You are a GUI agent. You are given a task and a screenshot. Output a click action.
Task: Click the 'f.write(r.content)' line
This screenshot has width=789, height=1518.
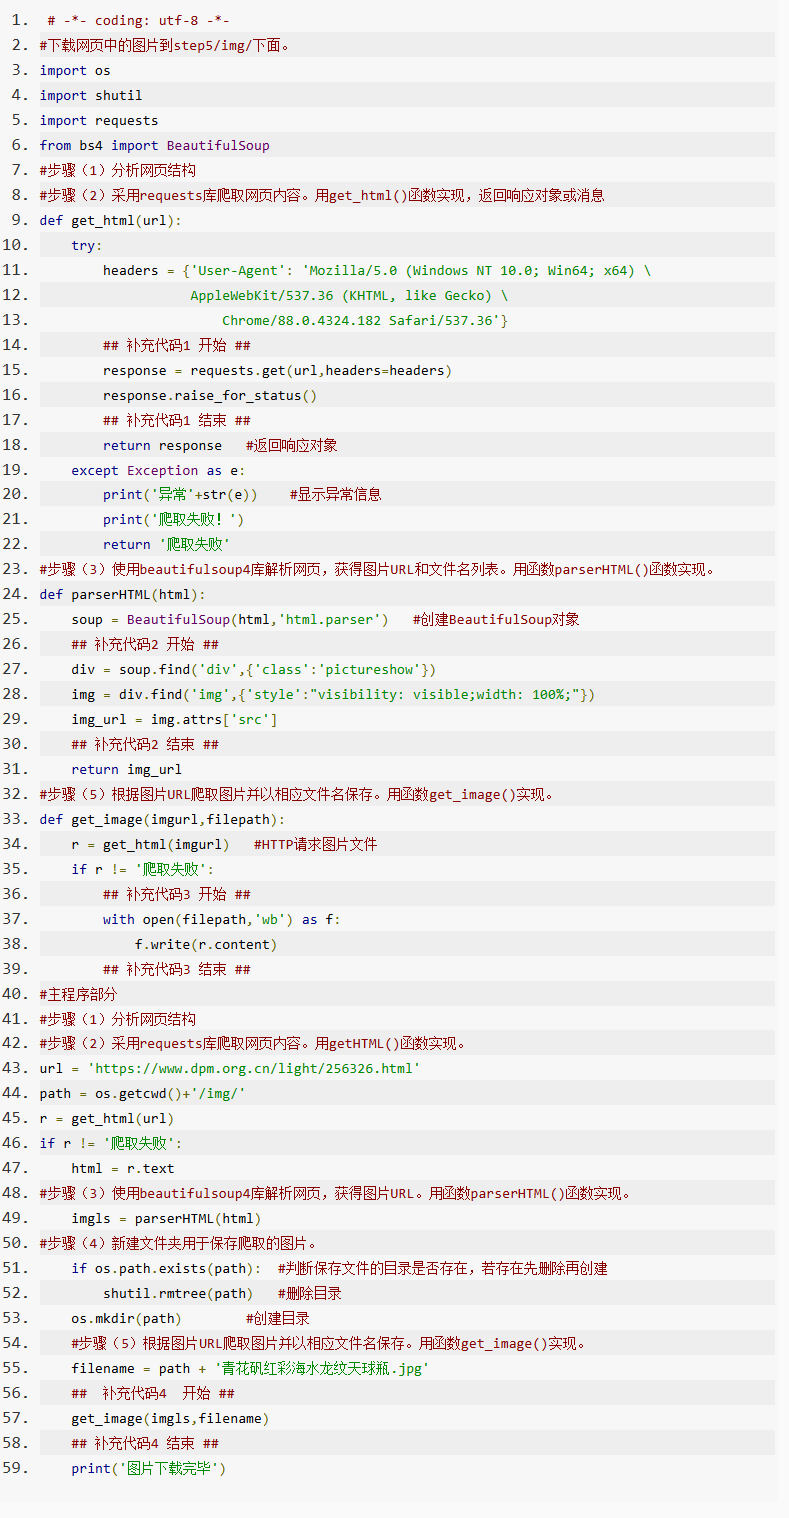206,944
